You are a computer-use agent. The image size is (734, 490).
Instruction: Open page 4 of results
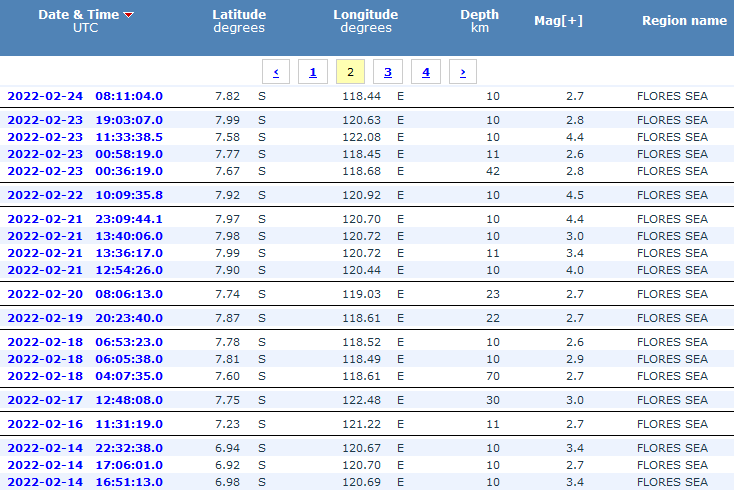pyautogui.click(x=426, y=72)
